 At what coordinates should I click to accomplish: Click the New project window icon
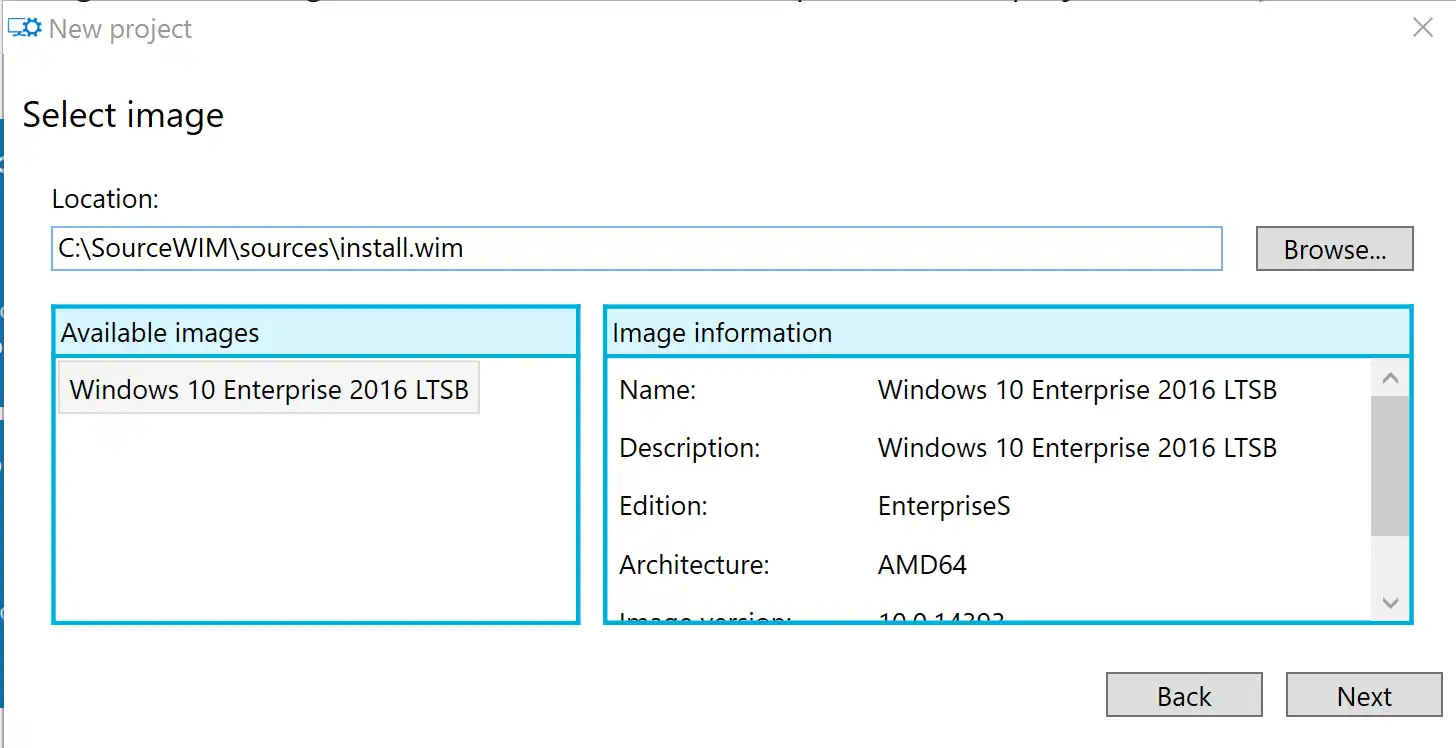point(25,28)
